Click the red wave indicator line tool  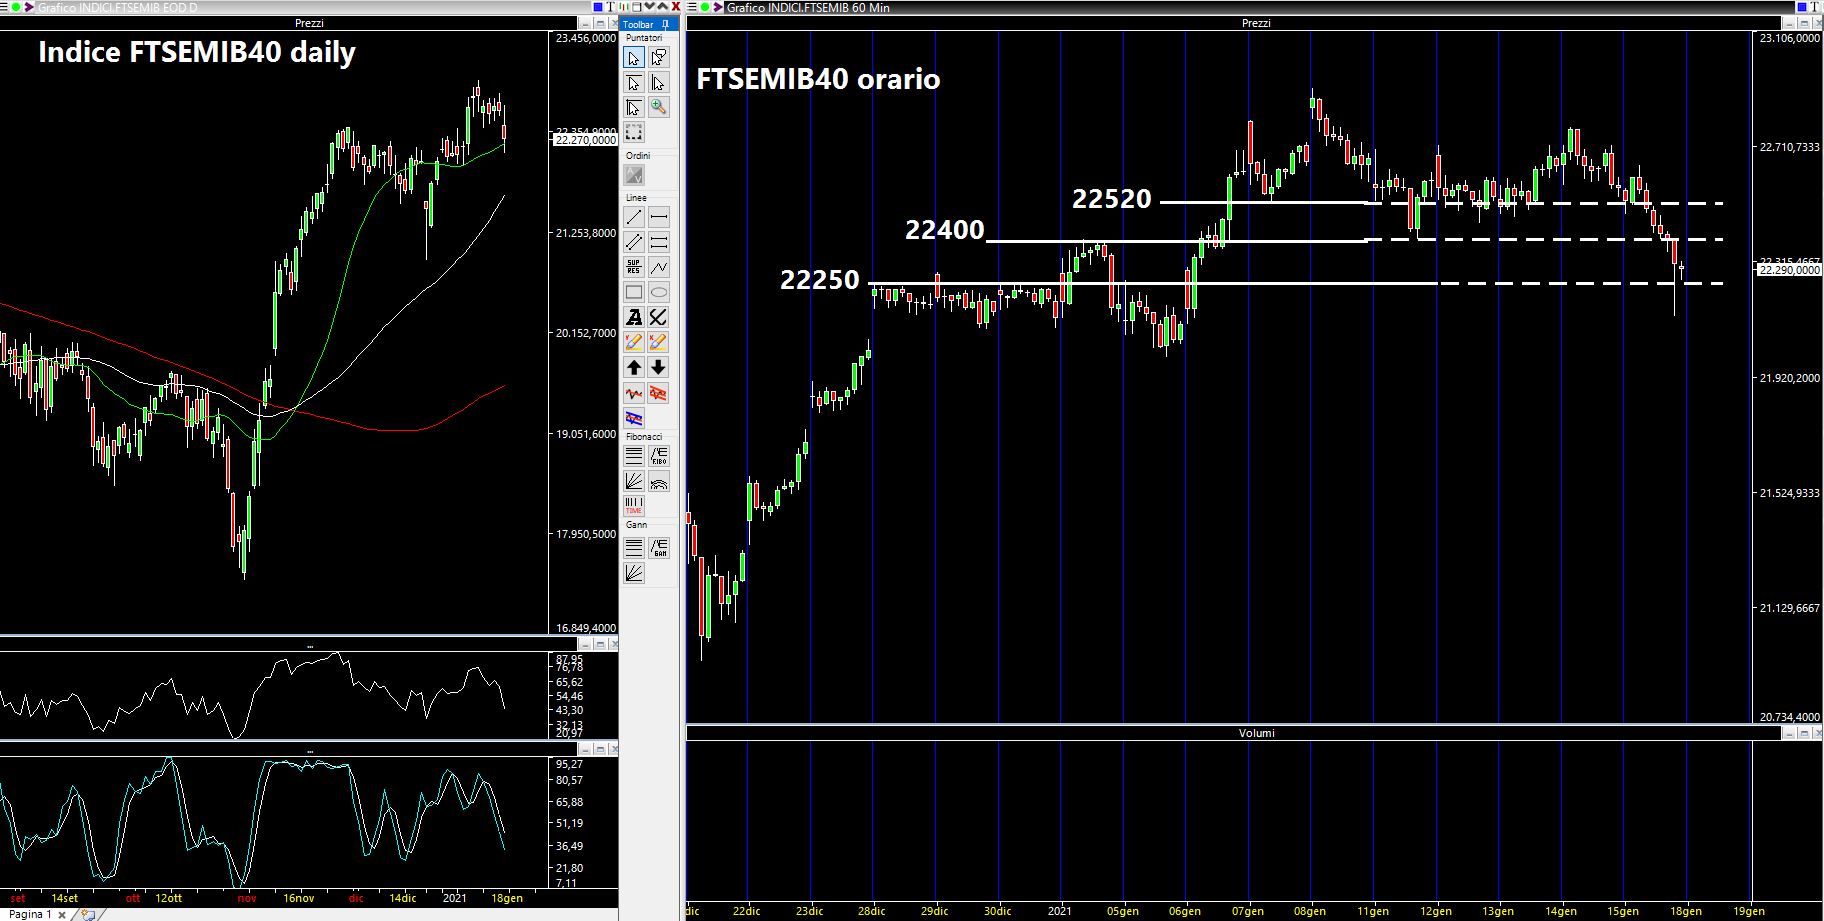click(x=634, y=393)
